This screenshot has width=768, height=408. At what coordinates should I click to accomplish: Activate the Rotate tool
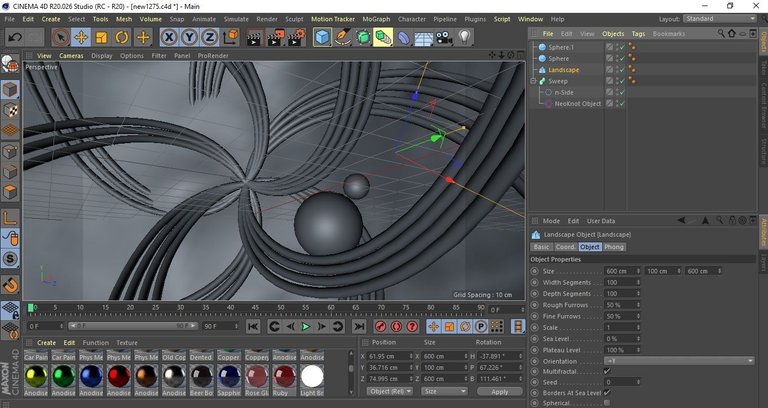click(122, 37)
